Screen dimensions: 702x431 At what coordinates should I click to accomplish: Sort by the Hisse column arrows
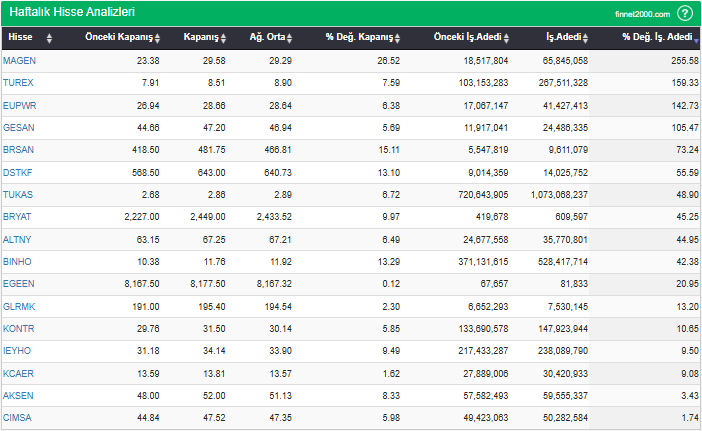(37, 38)
